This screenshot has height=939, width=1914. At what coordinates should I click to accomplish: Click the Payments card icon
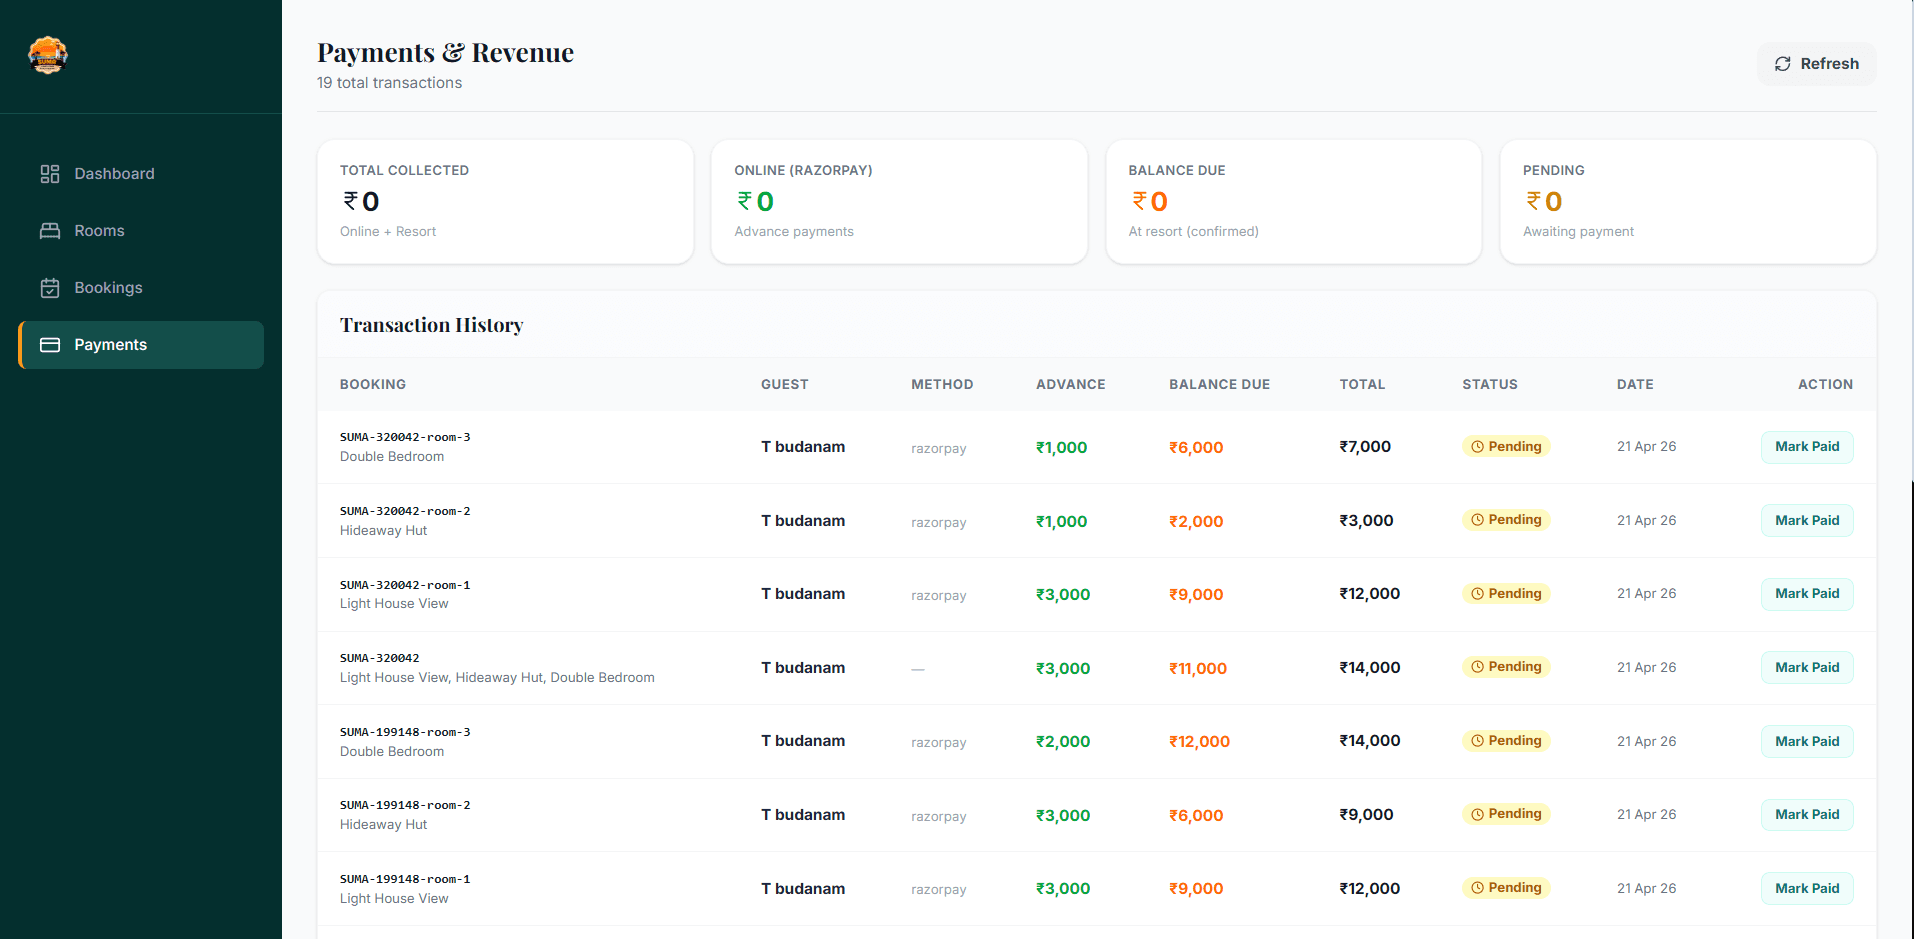tap(50, 345)
